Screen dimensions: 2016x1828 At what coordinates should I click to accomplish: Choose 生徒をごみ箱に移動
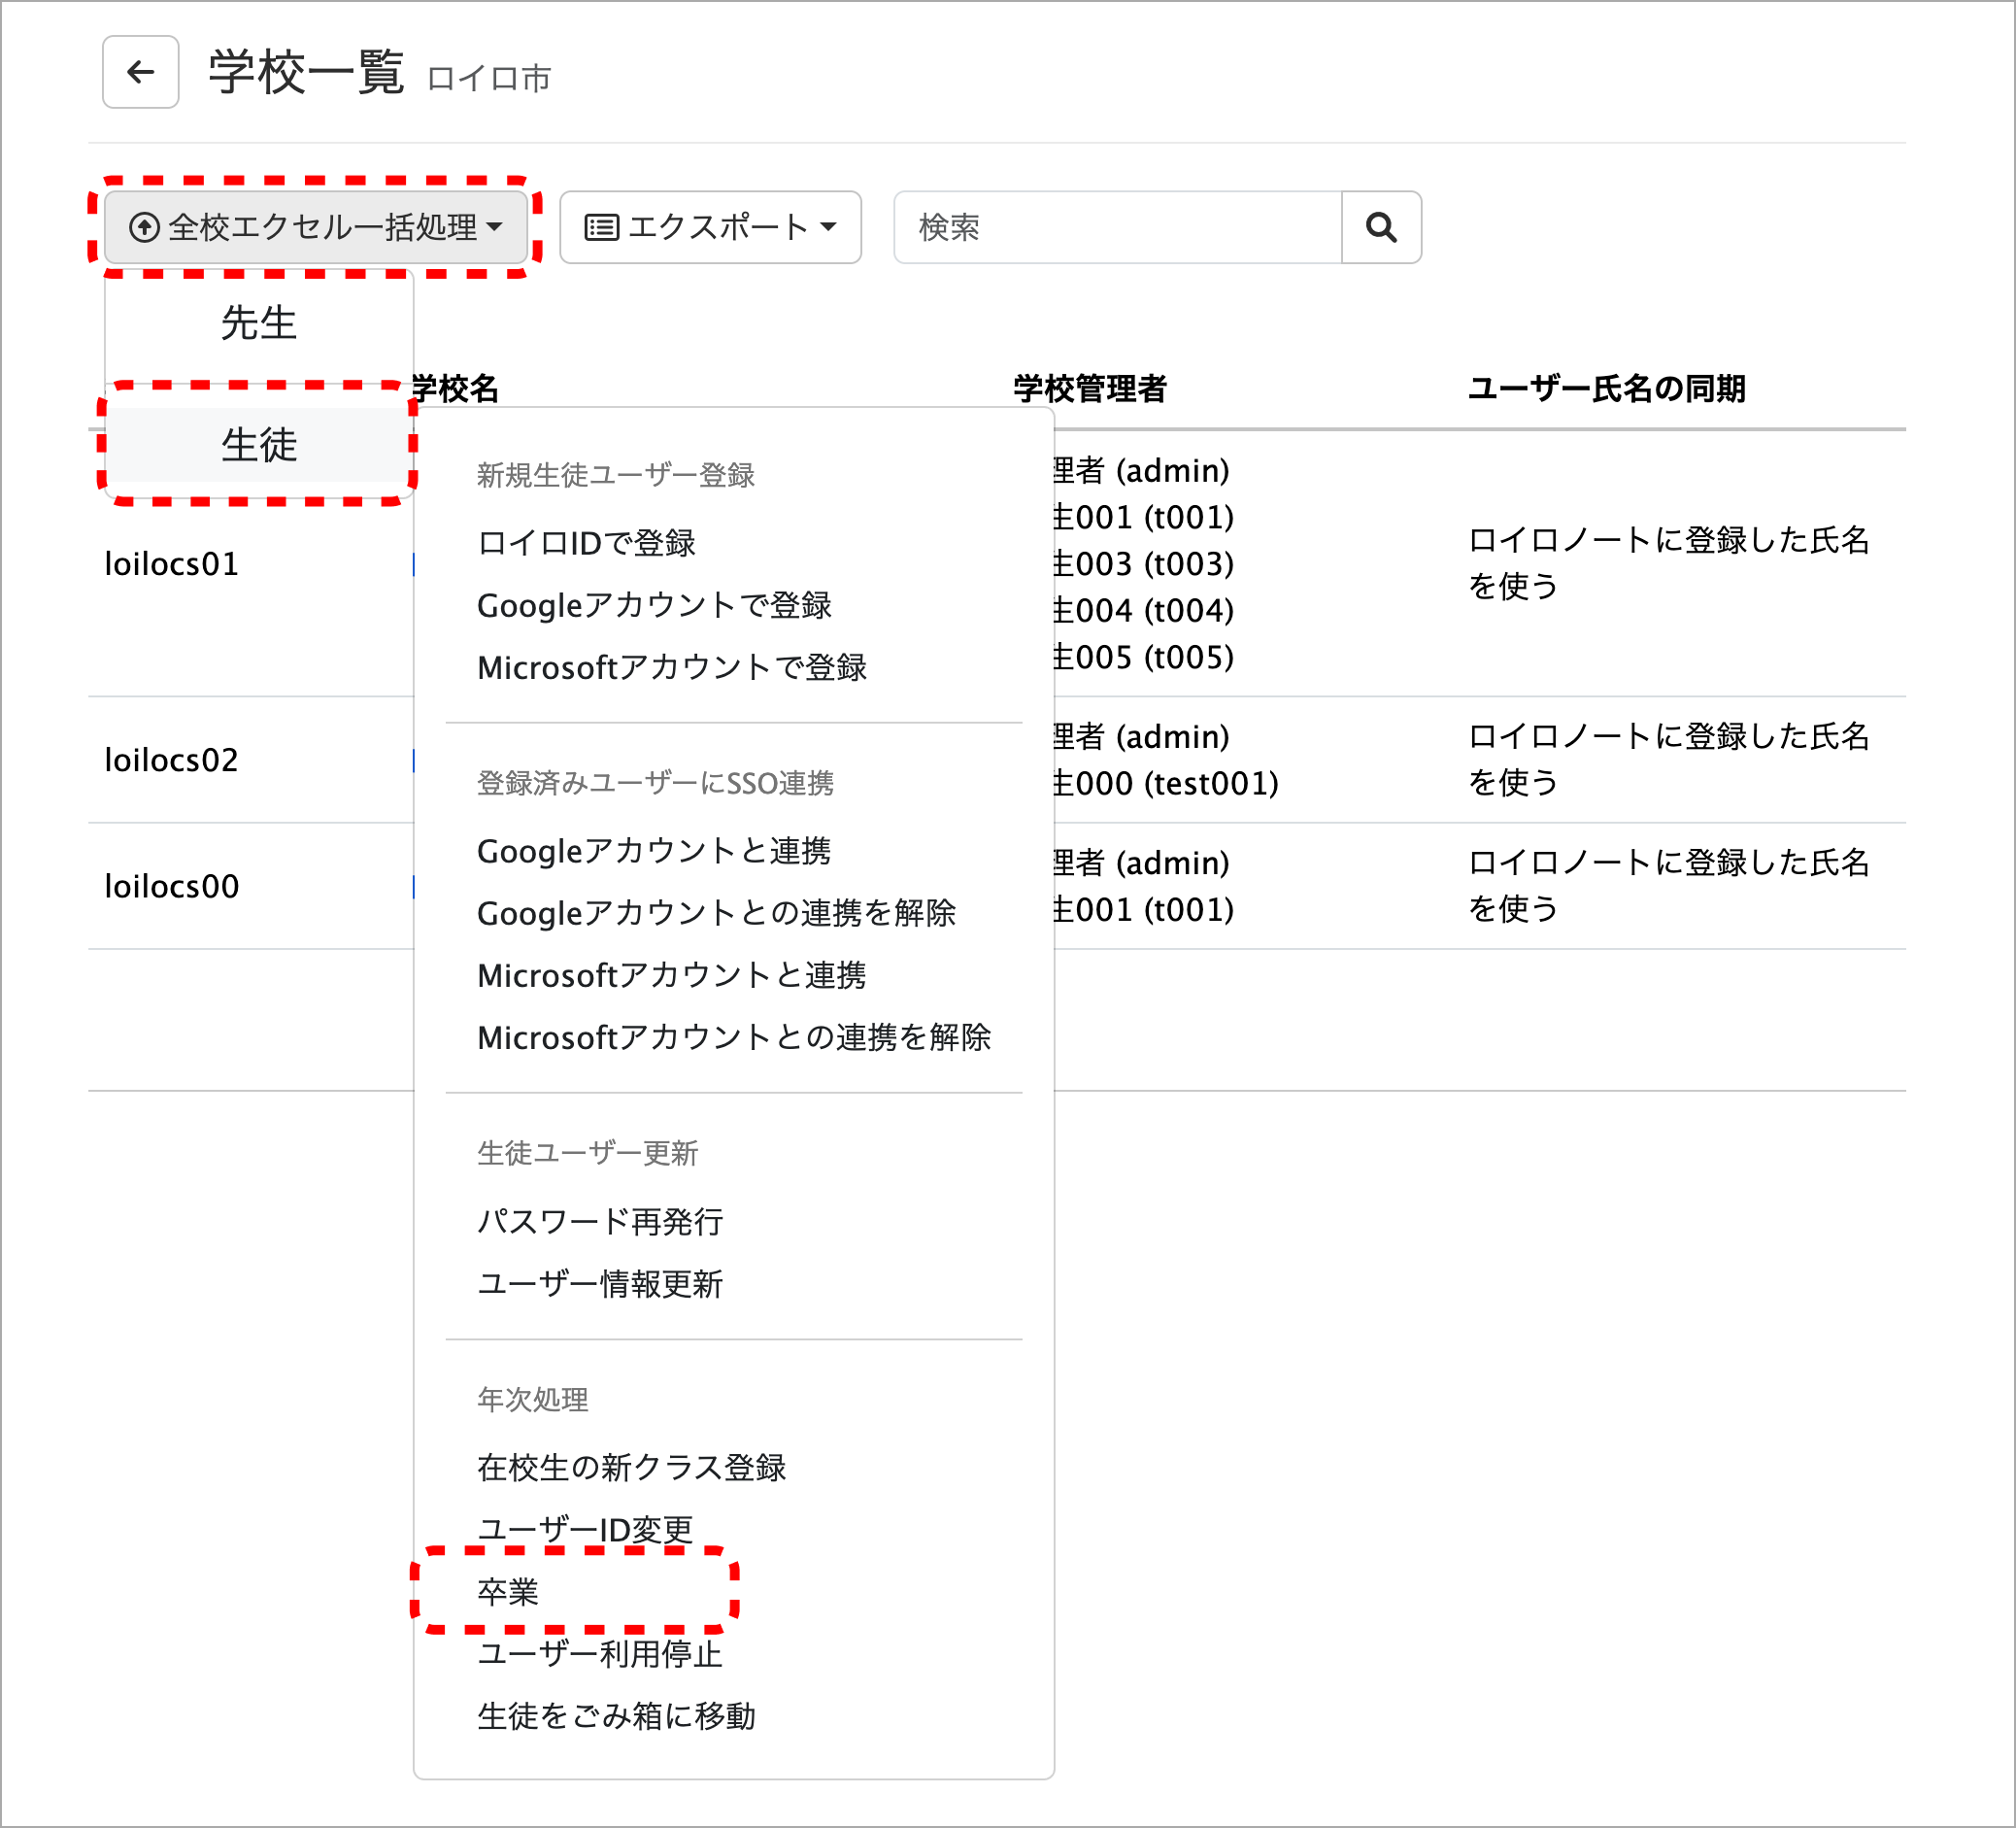click(616, 1715)
